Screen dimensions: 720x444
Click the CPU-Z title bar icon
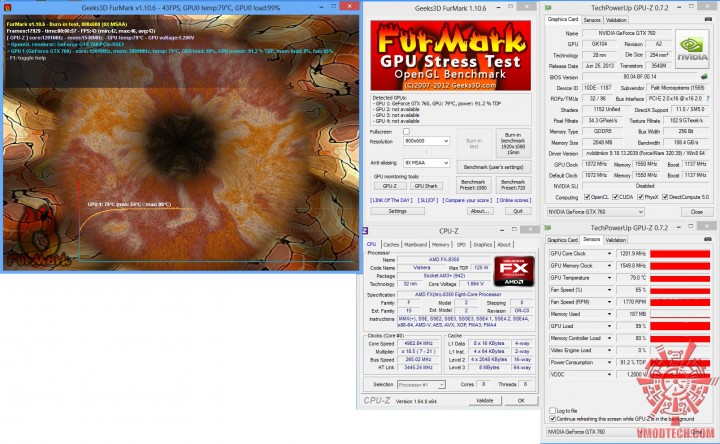(365, 230)
